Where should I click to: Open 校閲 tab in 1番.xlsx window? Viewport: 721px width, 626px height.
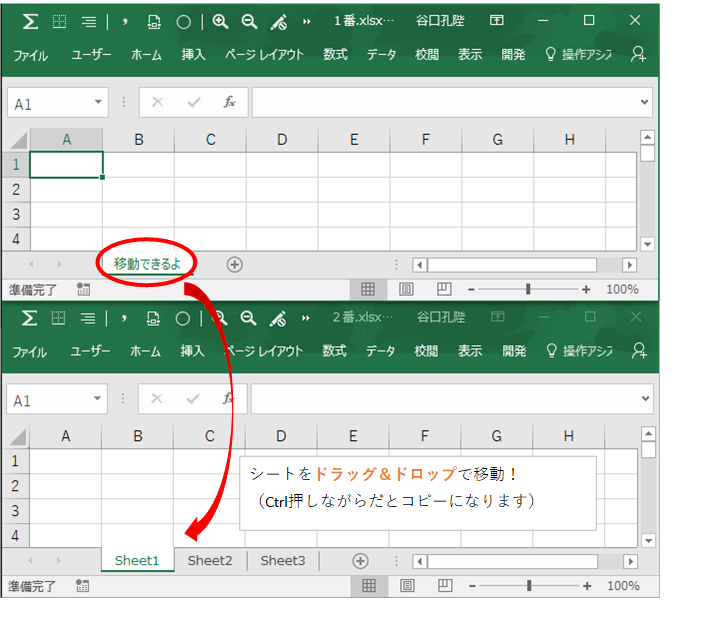click(x=427, y=55)
